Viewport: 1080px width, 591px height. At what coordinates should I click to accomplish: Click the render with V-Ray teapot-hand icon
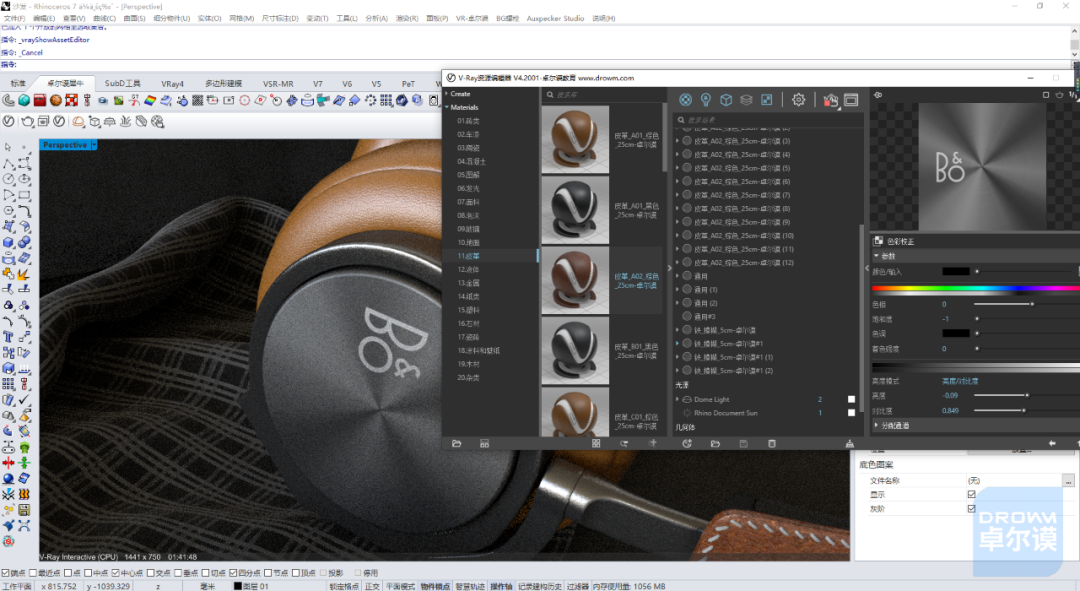click(831, 101)
